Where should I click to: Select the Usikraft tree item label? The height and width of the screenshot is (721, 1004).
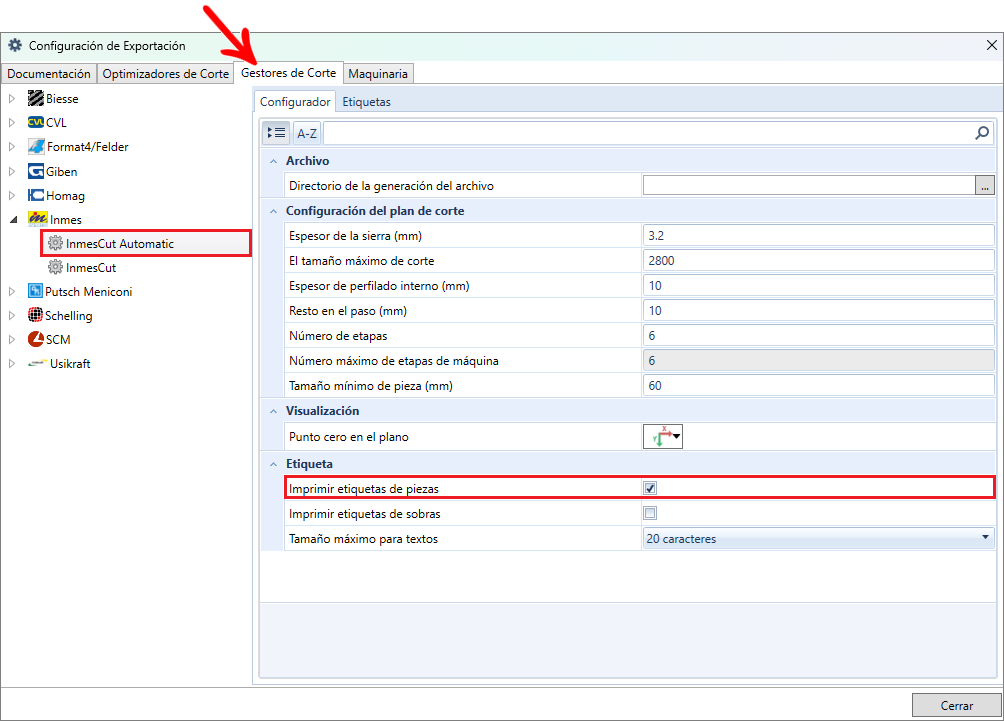coord(70,364)
